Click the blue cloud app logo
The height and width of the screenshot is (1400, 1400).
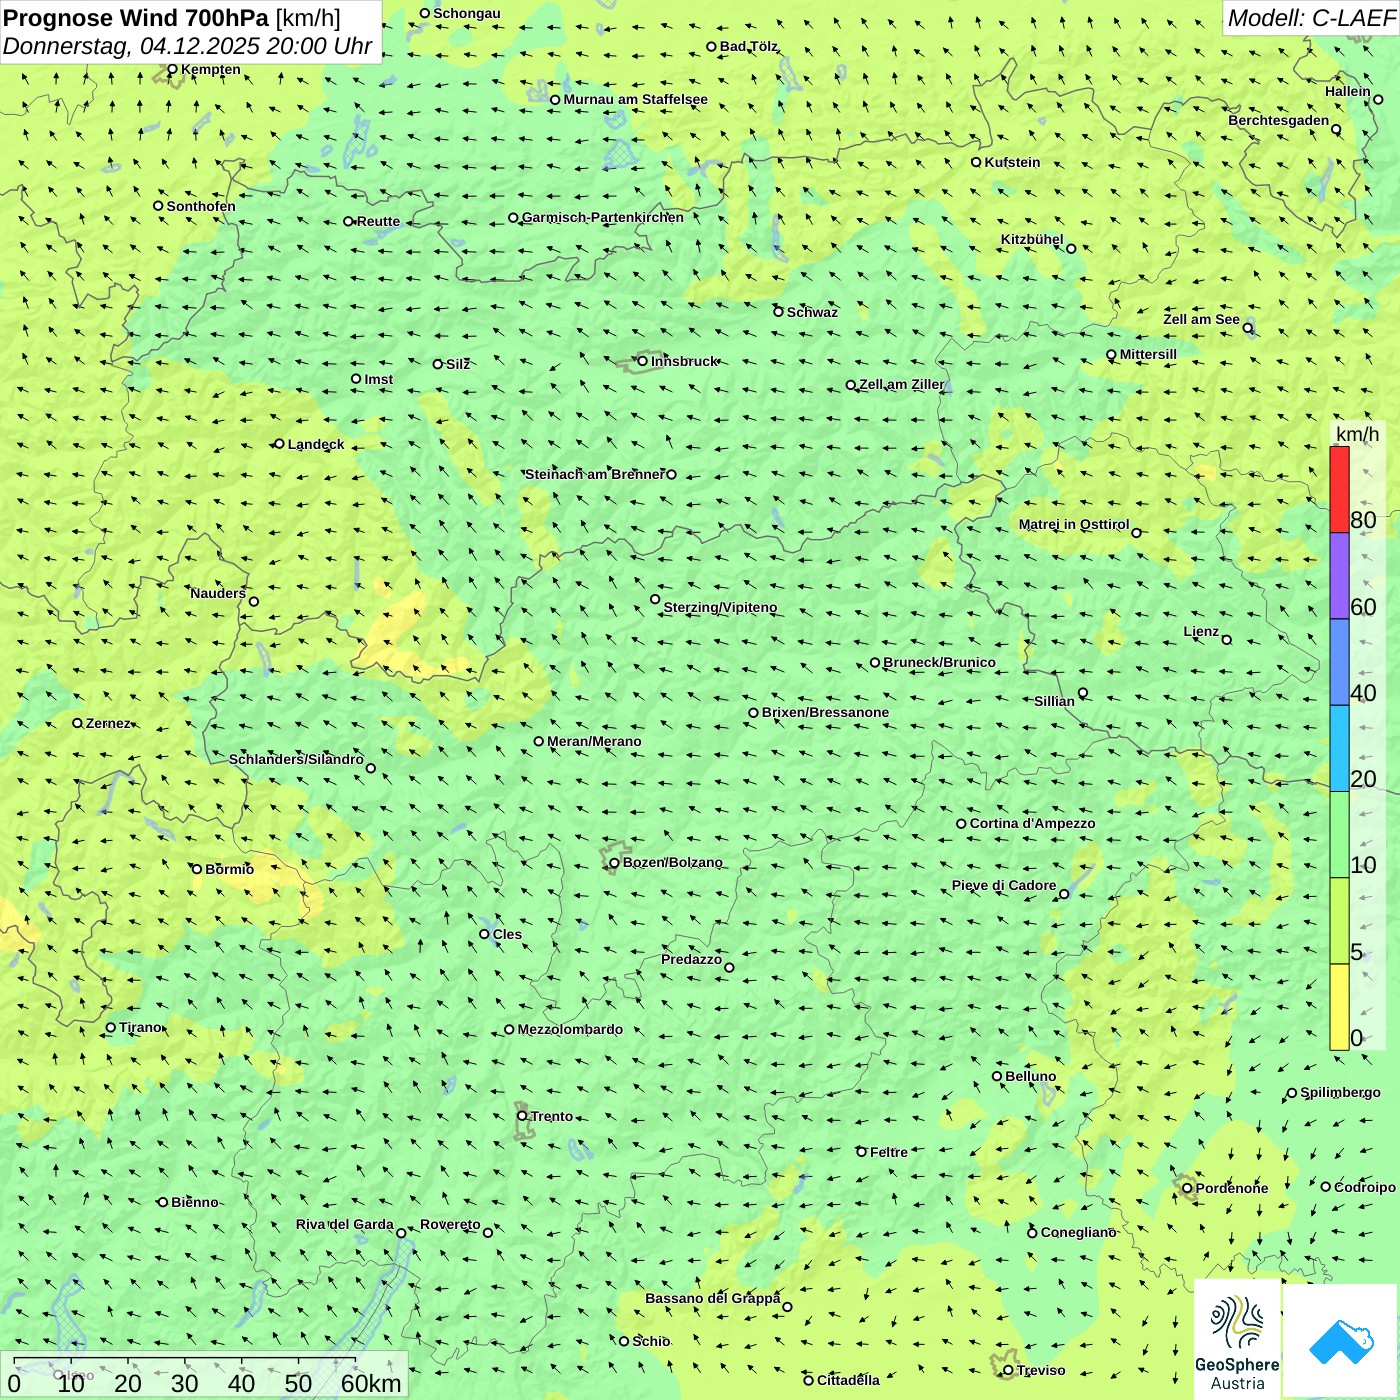[1341, 1341]
